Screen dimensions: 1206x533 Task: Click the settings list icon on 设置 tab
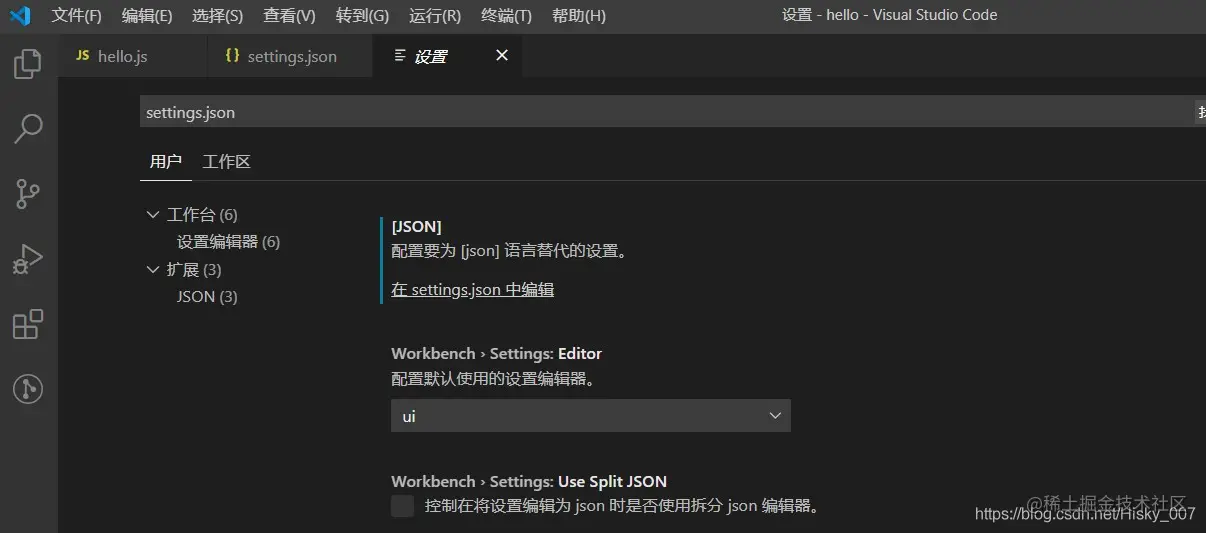[x=400, y=56]
